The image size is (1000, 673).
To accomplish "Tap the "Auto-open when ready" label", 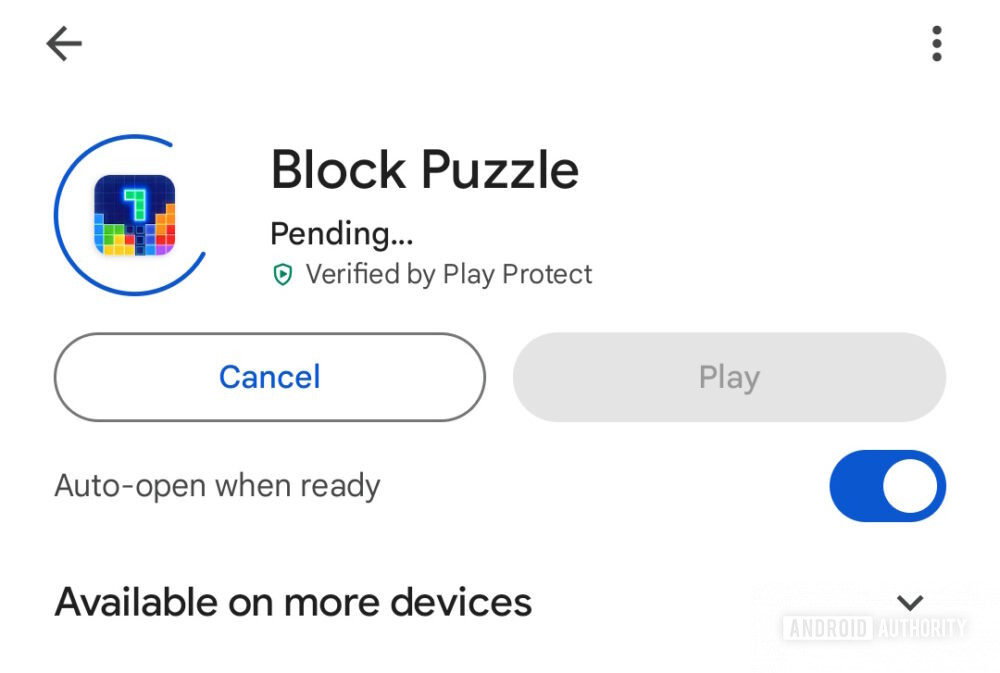I will 217,486.
